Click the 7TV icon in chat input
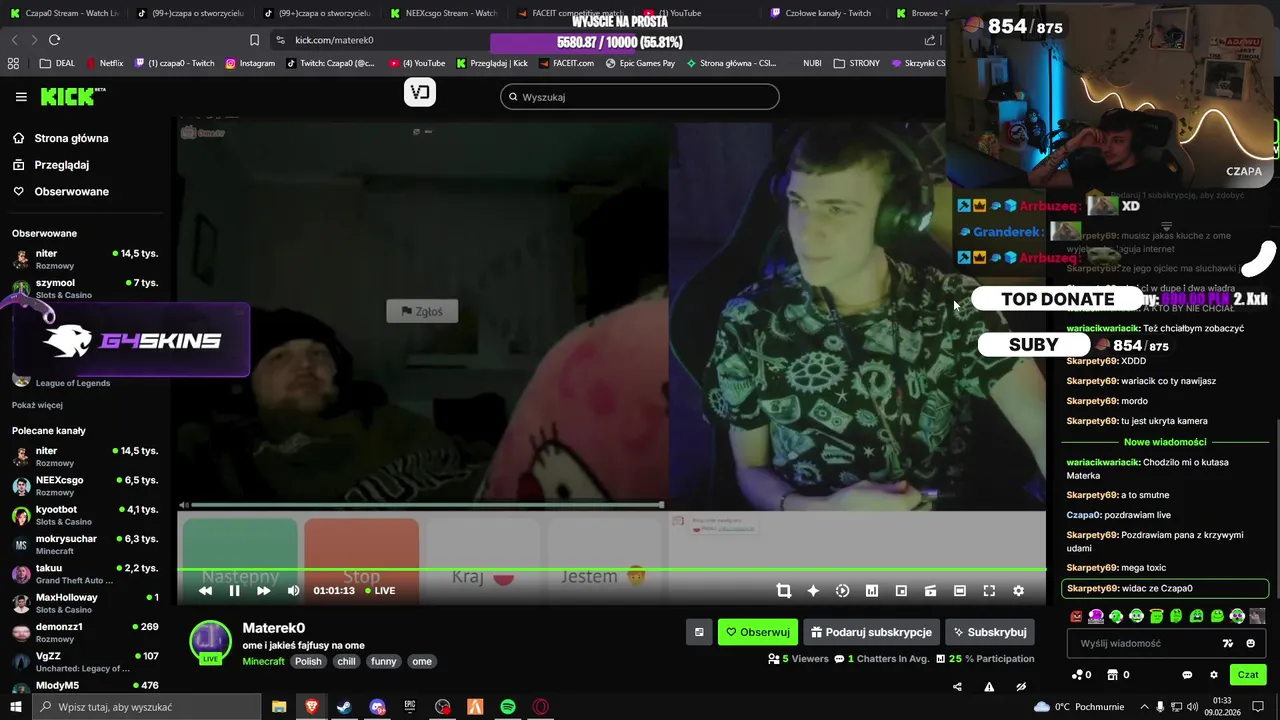This screenshot has width=1280, height=720. (1228, 644)
